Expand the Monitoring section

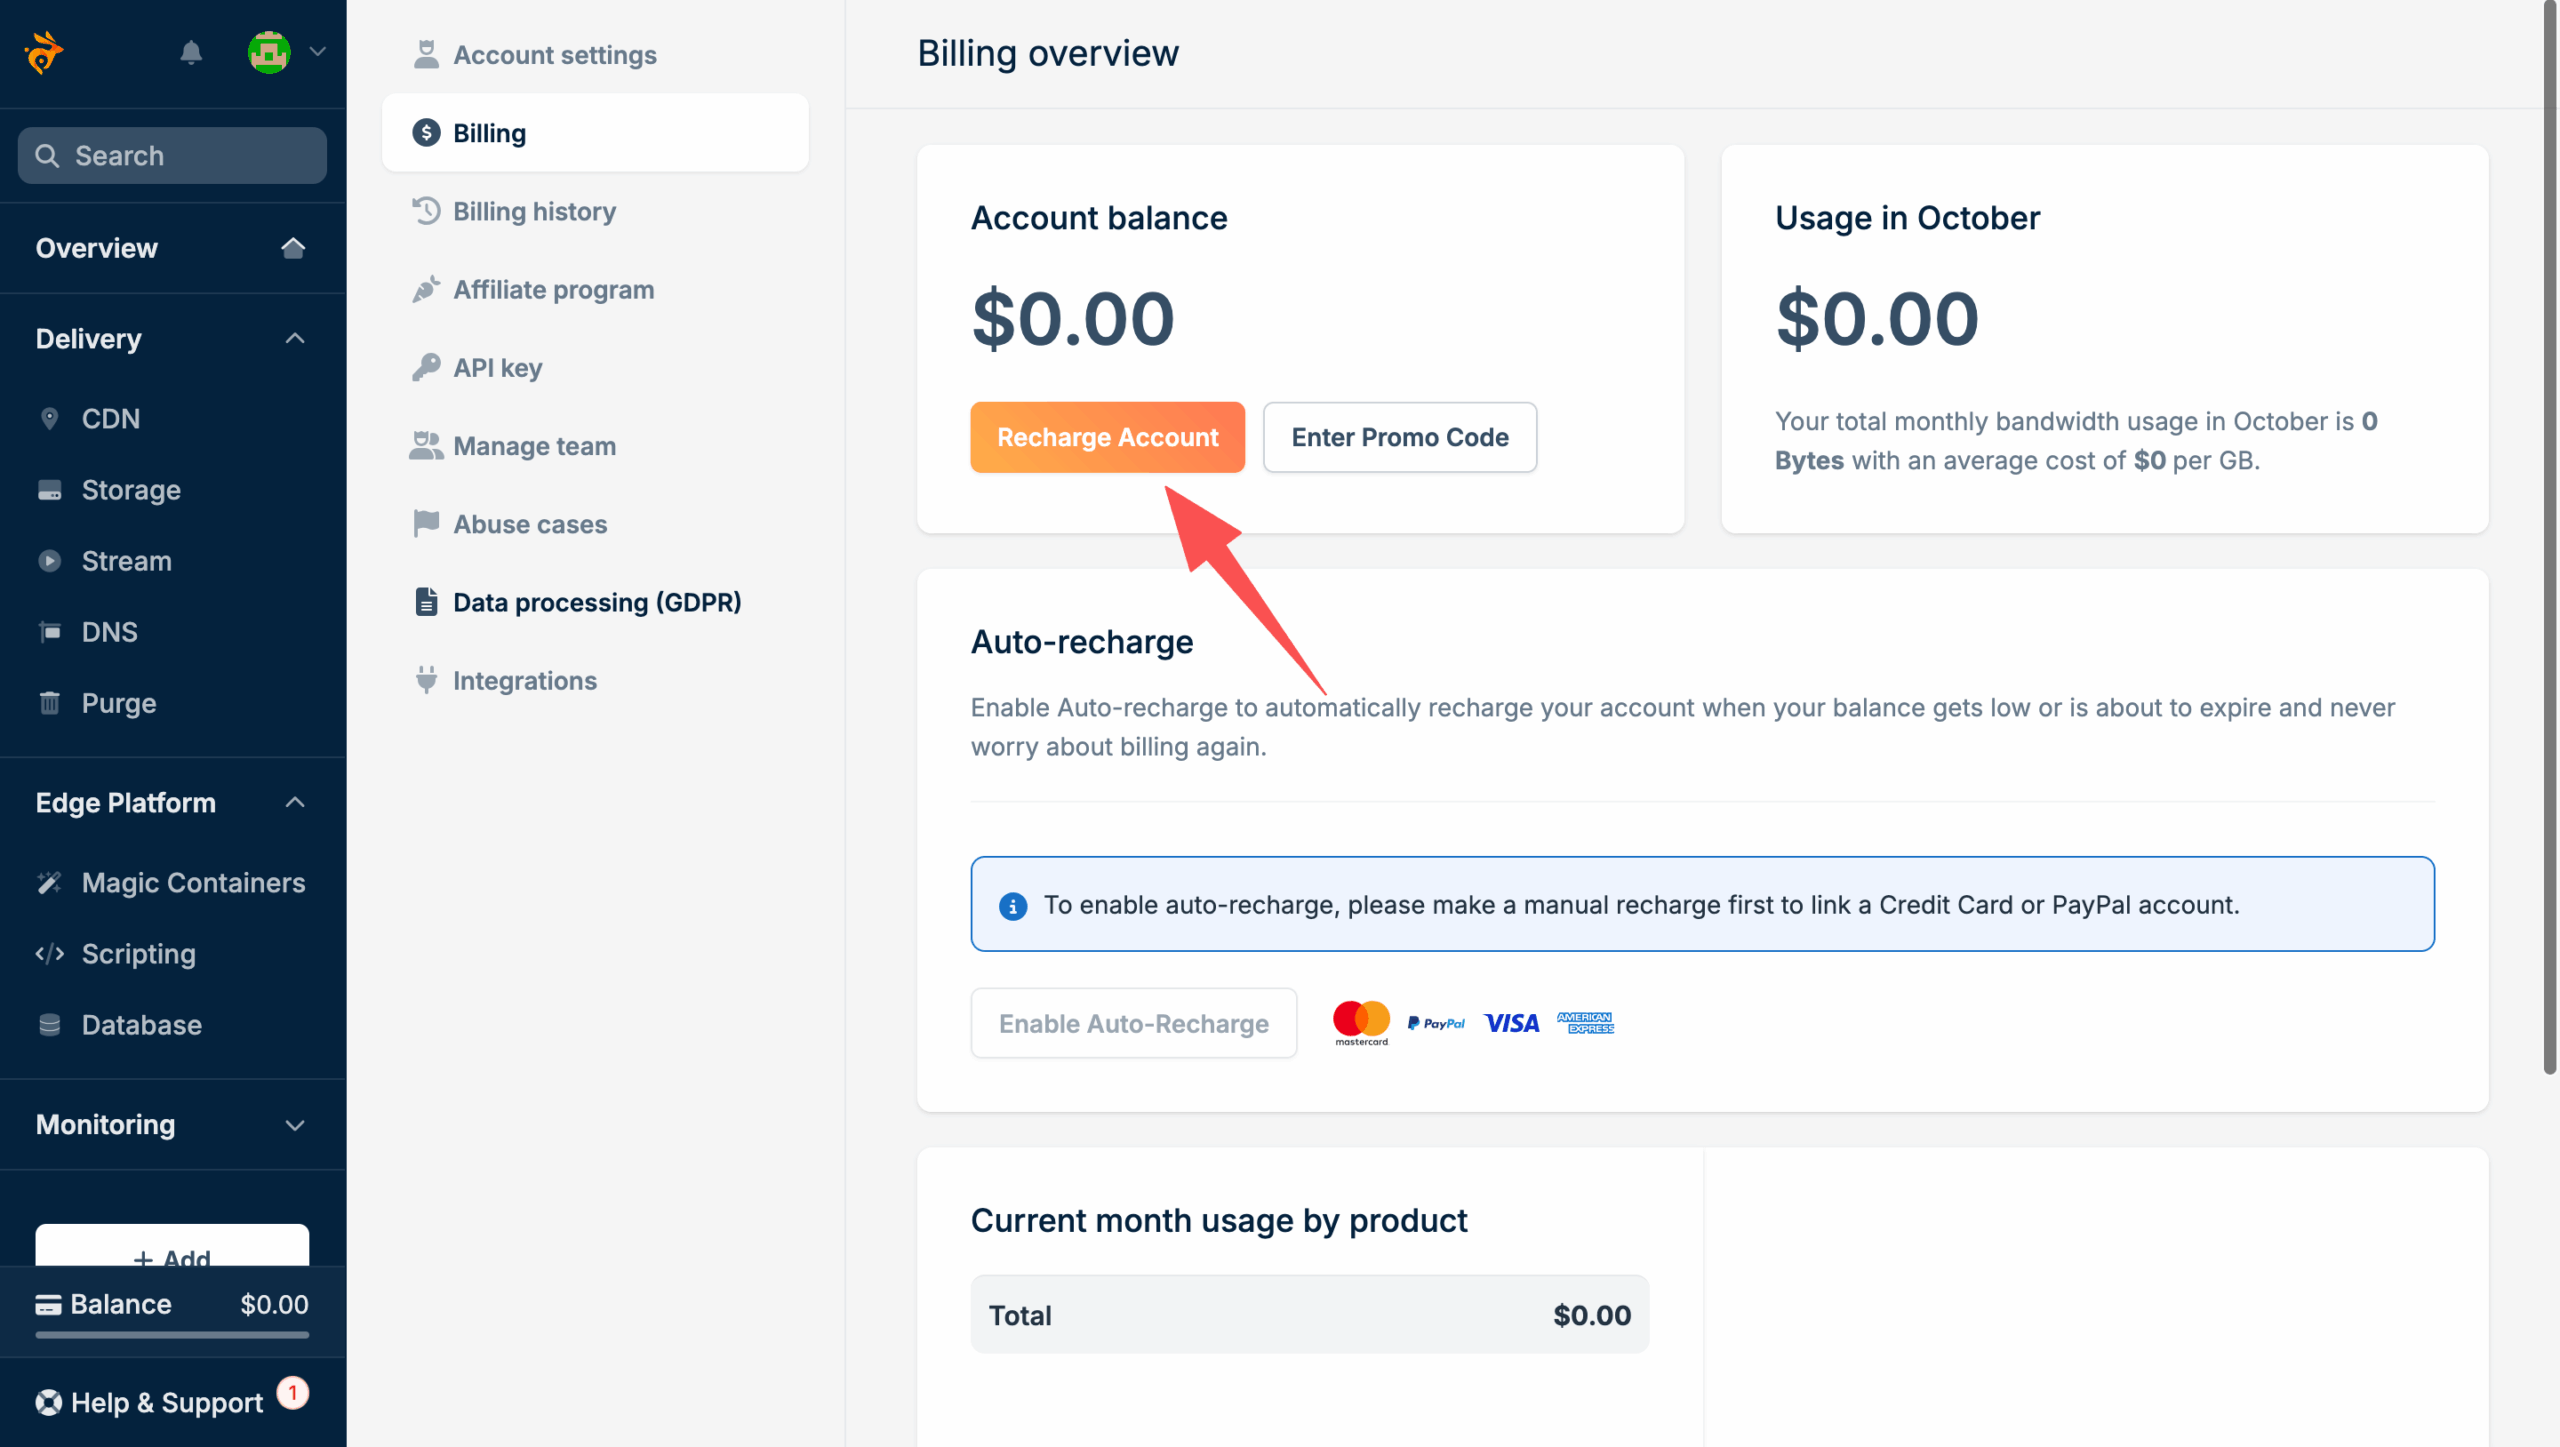pos(295,1125)
